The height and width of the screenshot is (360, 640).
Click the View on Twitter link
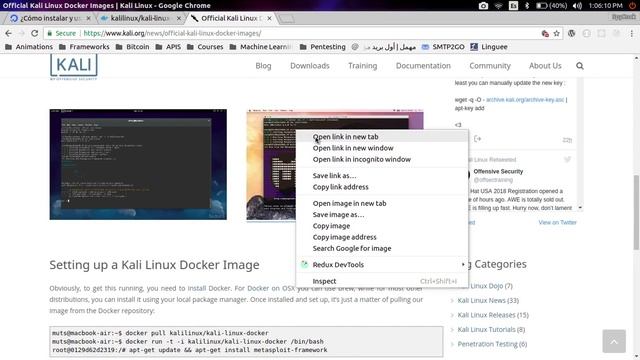point(558,222)
